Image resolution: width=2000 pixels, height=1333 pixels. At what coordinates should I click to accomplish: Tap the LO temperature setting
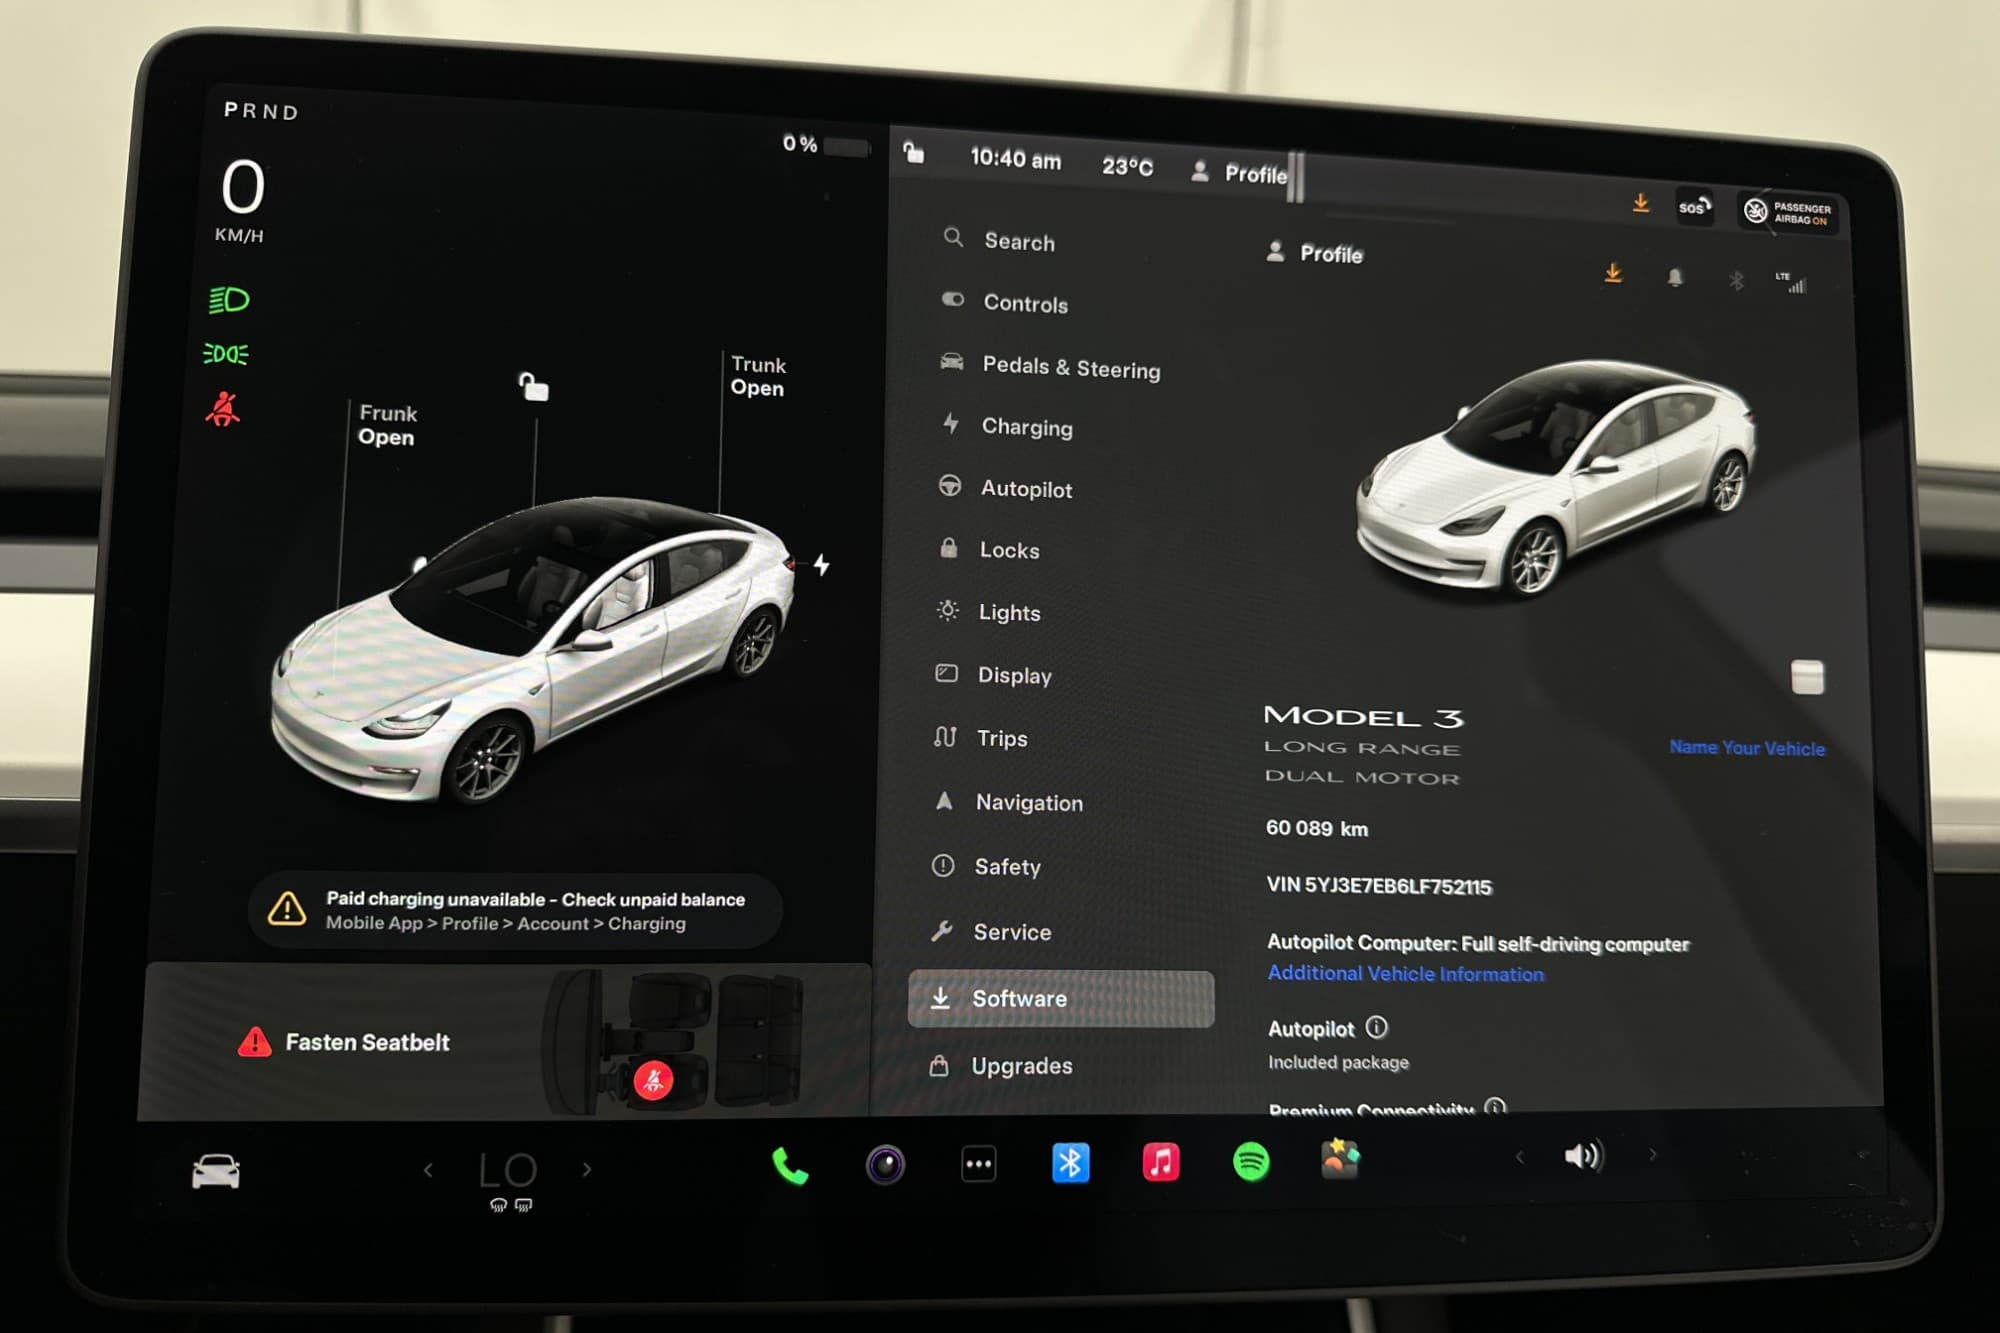click(x=508, y=1170)
